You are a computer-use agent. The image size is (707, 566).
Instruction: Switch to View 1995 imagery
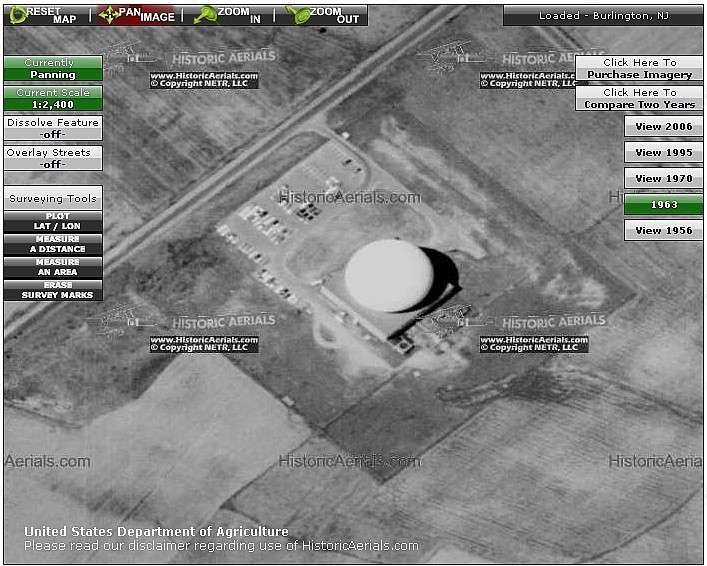[x=664, y=153]
